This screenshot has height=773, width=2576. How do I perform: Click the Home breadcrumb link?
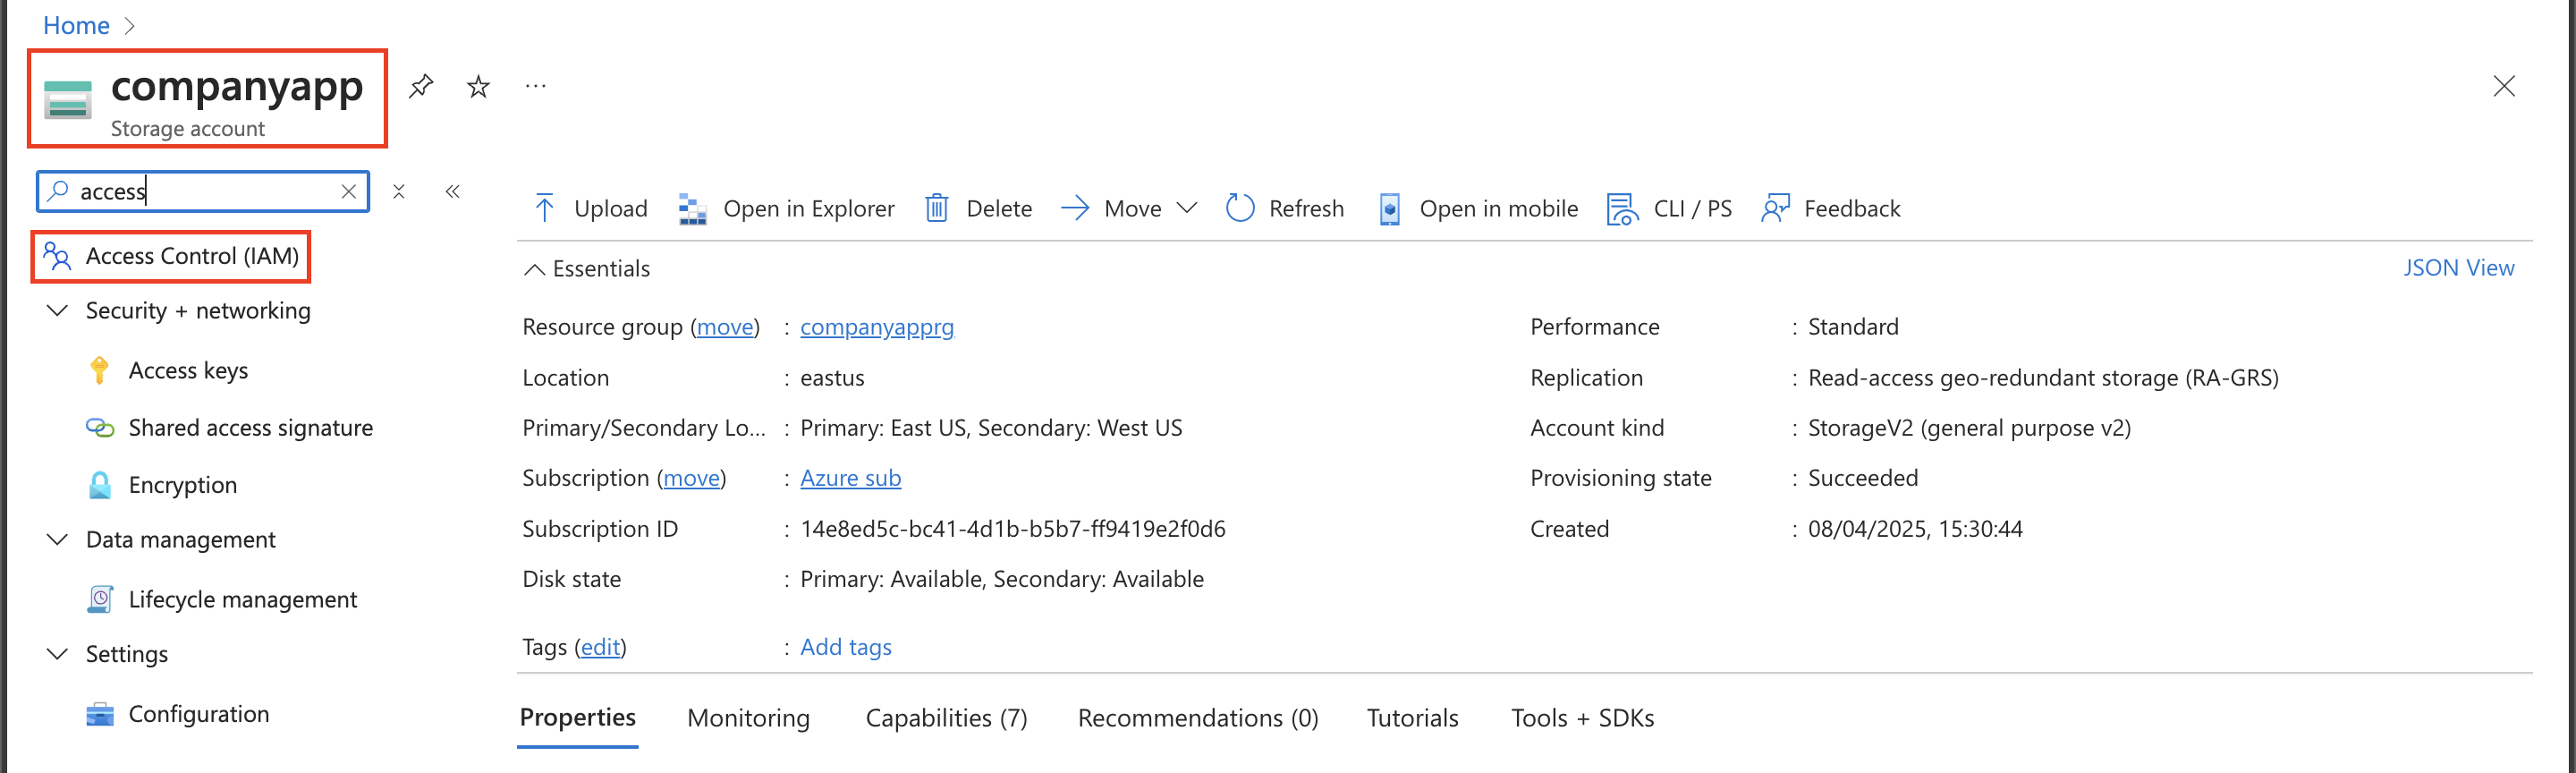pos(76,25)
